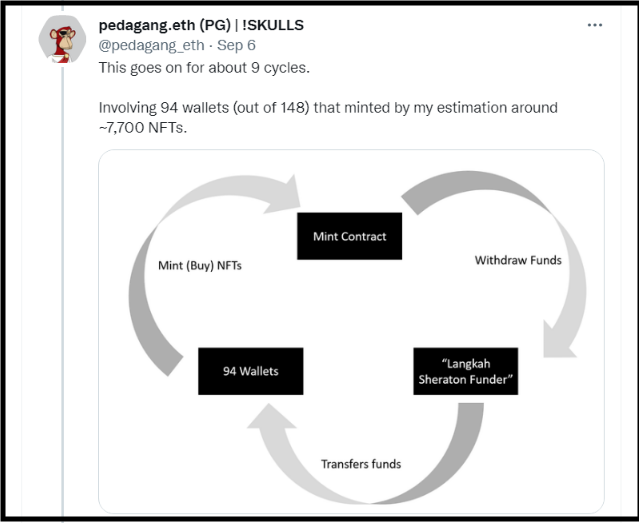The height and width of the screenshot is (523, 639).
Task: Open pedagang.eth (PG) | !SKULLS display name
Action: pos(201,25)
